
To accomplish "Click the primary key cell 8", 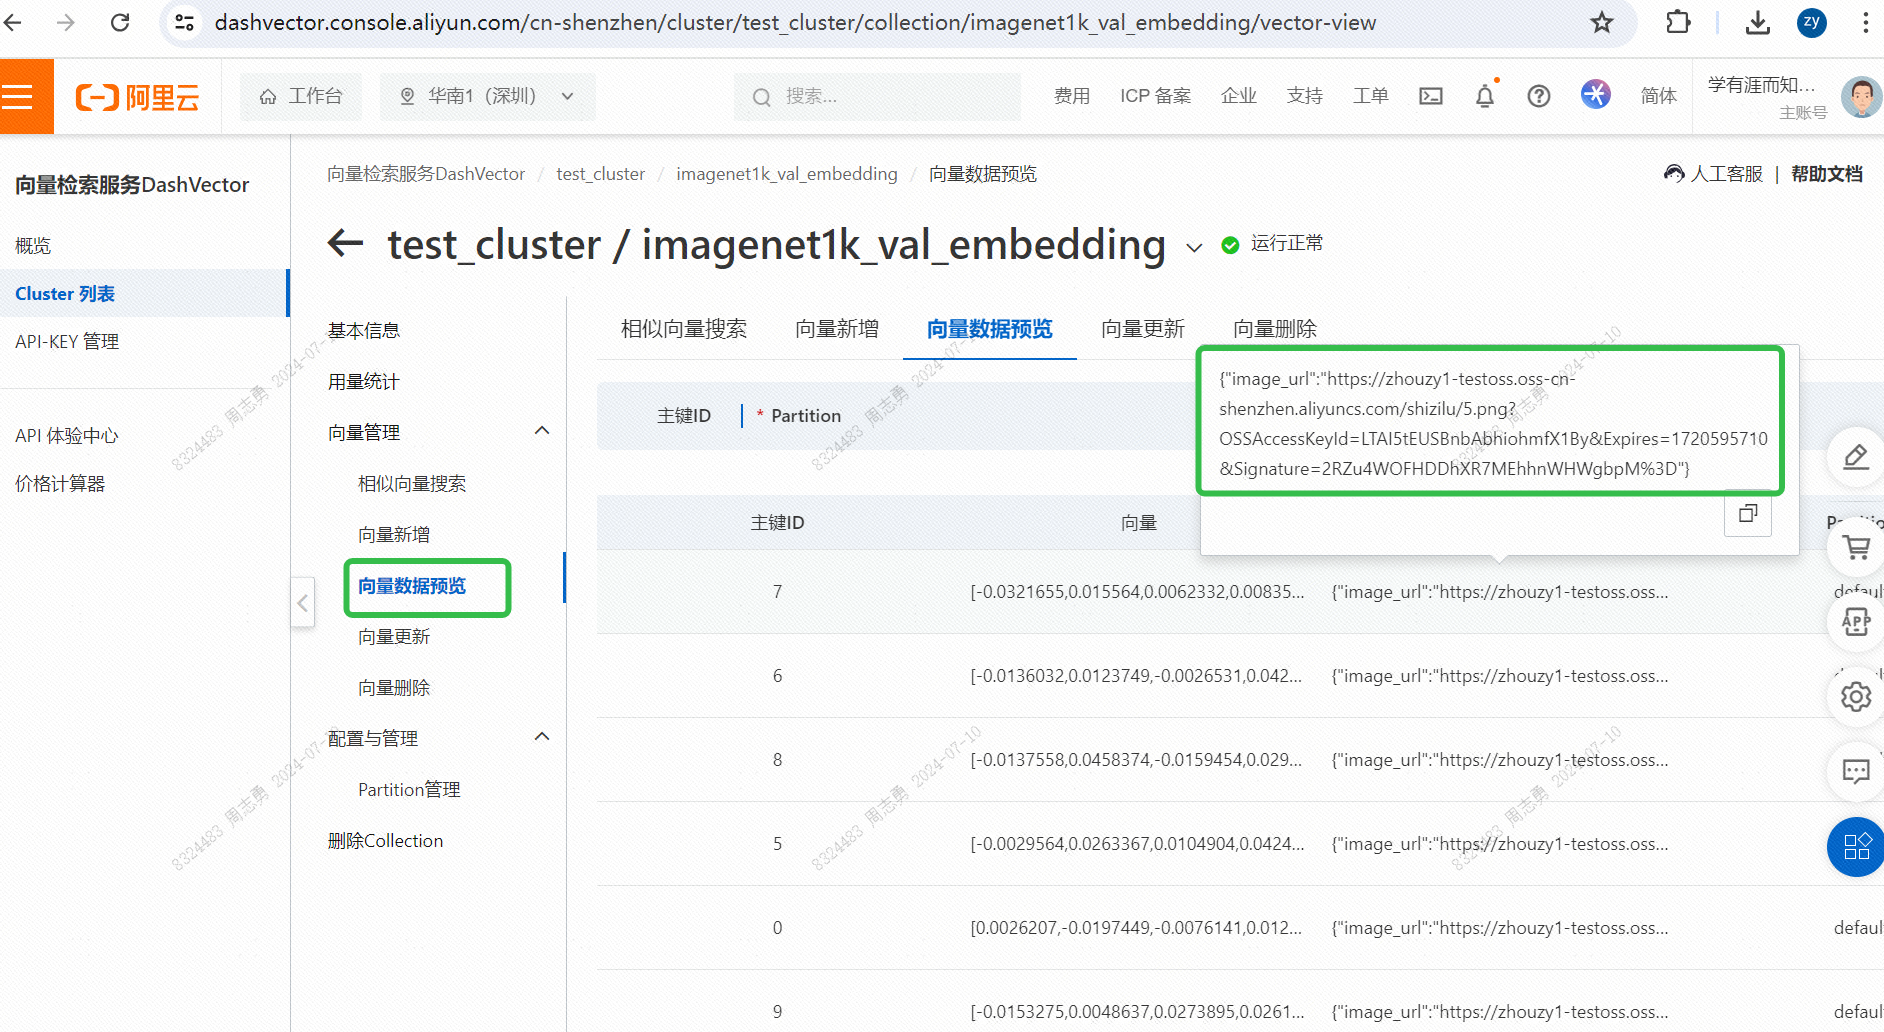I will coord(777,760).
